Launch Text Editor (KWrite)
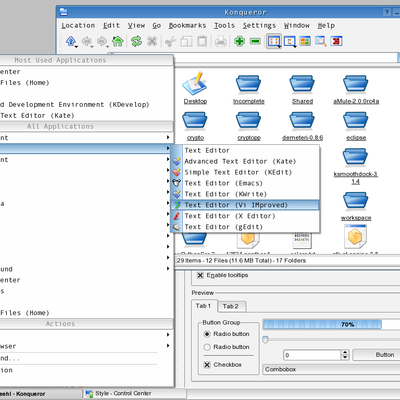This screenshot has height=400, width=400. (x=245, y=194)
